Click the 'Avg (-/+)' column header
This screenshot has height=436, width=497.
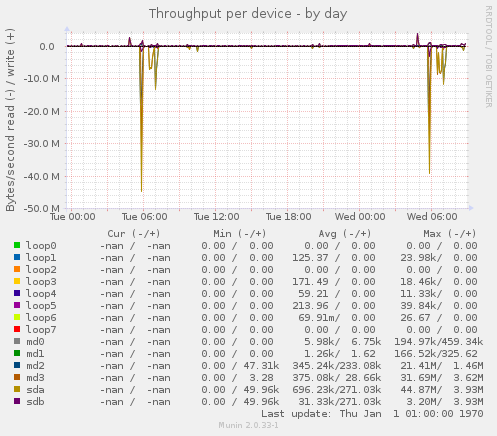pos(345,234)
